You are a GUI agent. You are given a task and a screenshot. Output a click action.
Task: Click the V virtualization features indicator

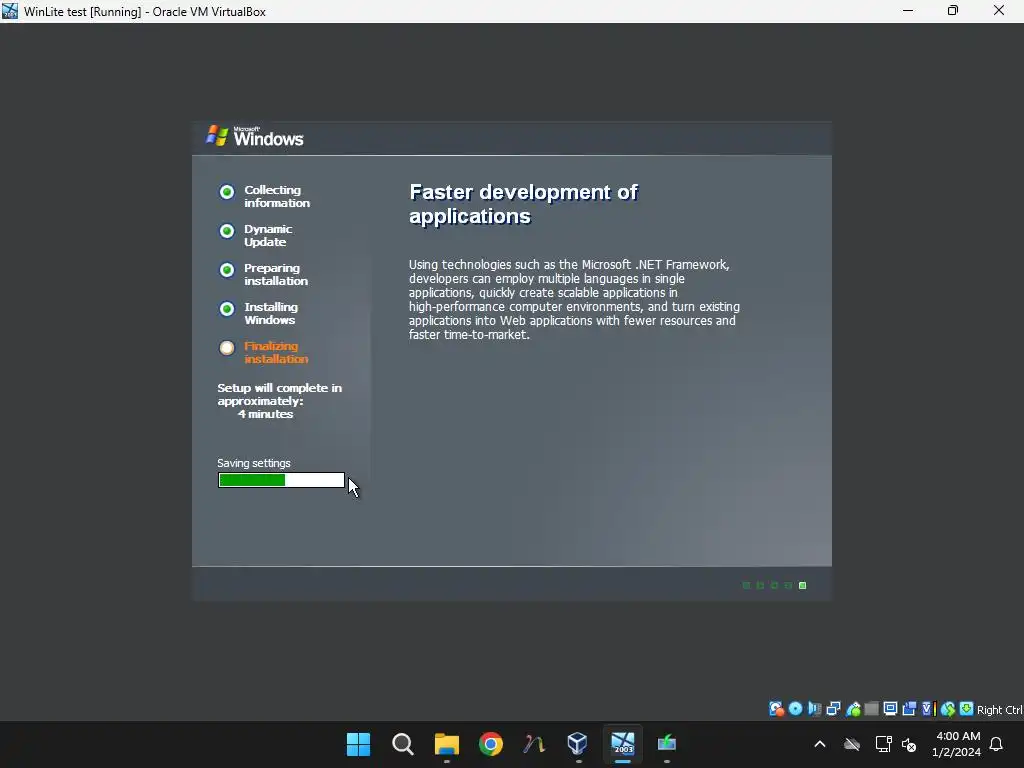click(x=928, y=709)
